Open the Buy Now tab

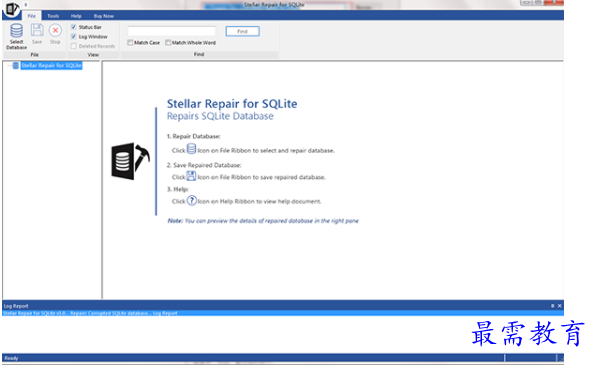point(104,16)
